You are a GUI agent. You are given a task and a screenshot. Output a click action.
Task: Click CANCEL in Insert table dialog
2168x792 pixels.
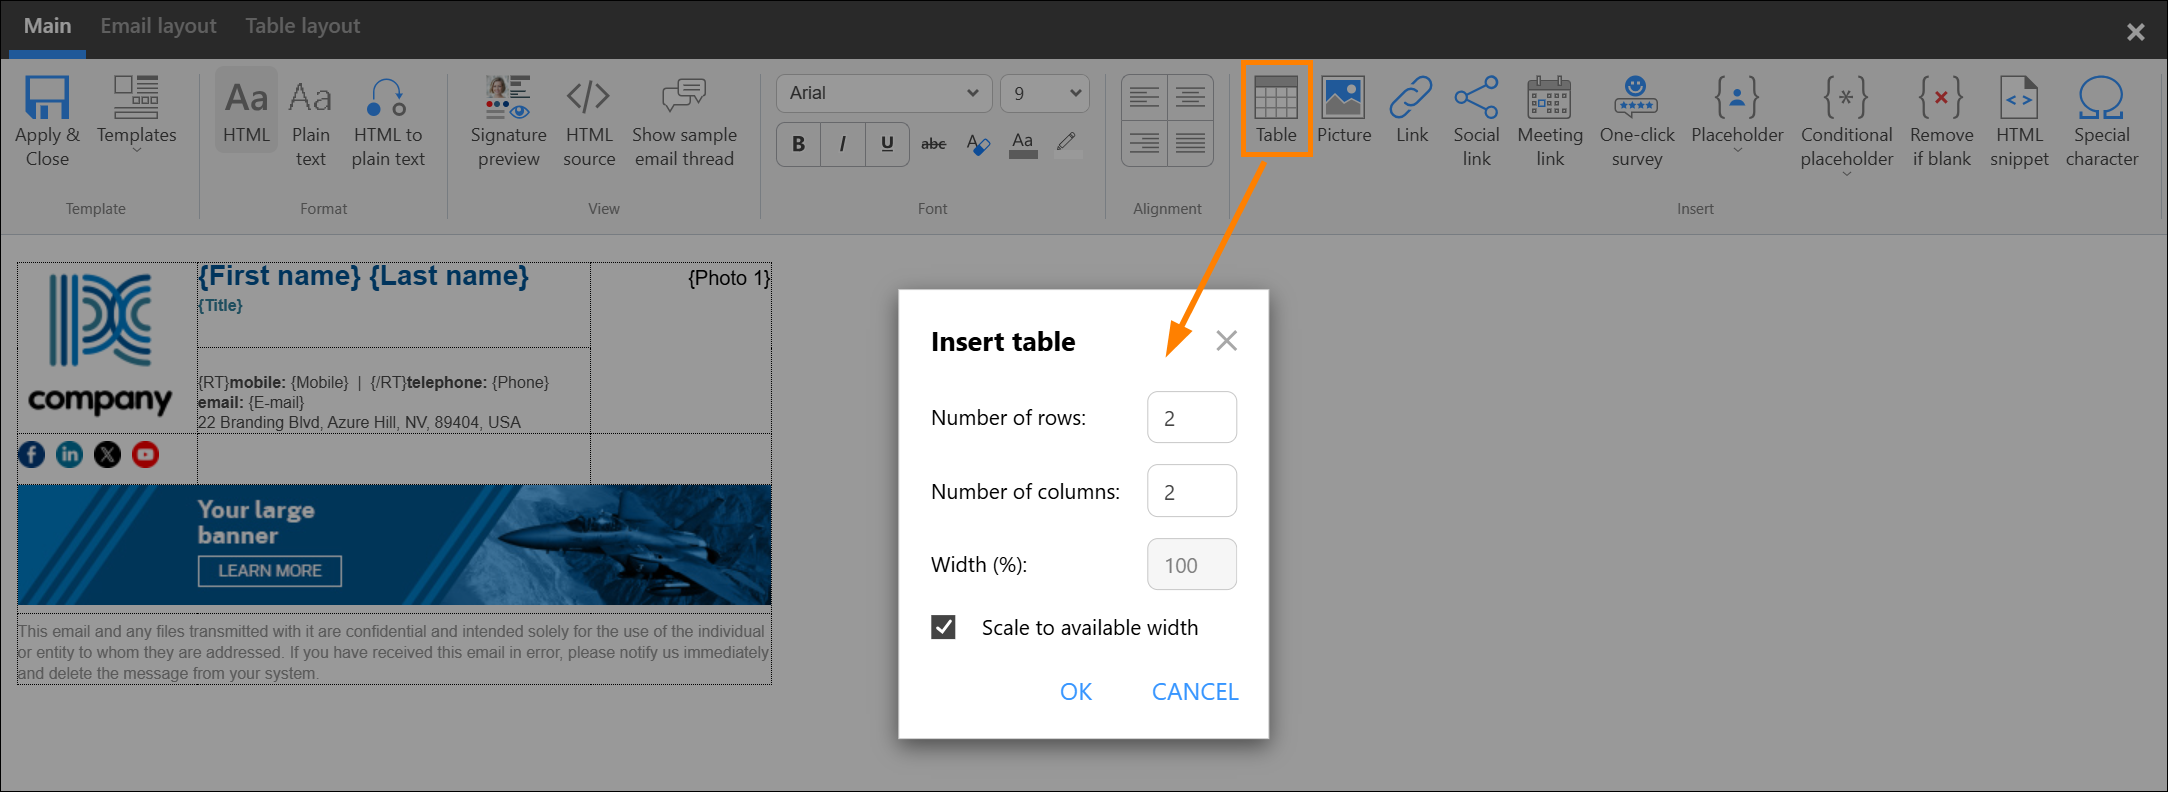click(1195, 691)
